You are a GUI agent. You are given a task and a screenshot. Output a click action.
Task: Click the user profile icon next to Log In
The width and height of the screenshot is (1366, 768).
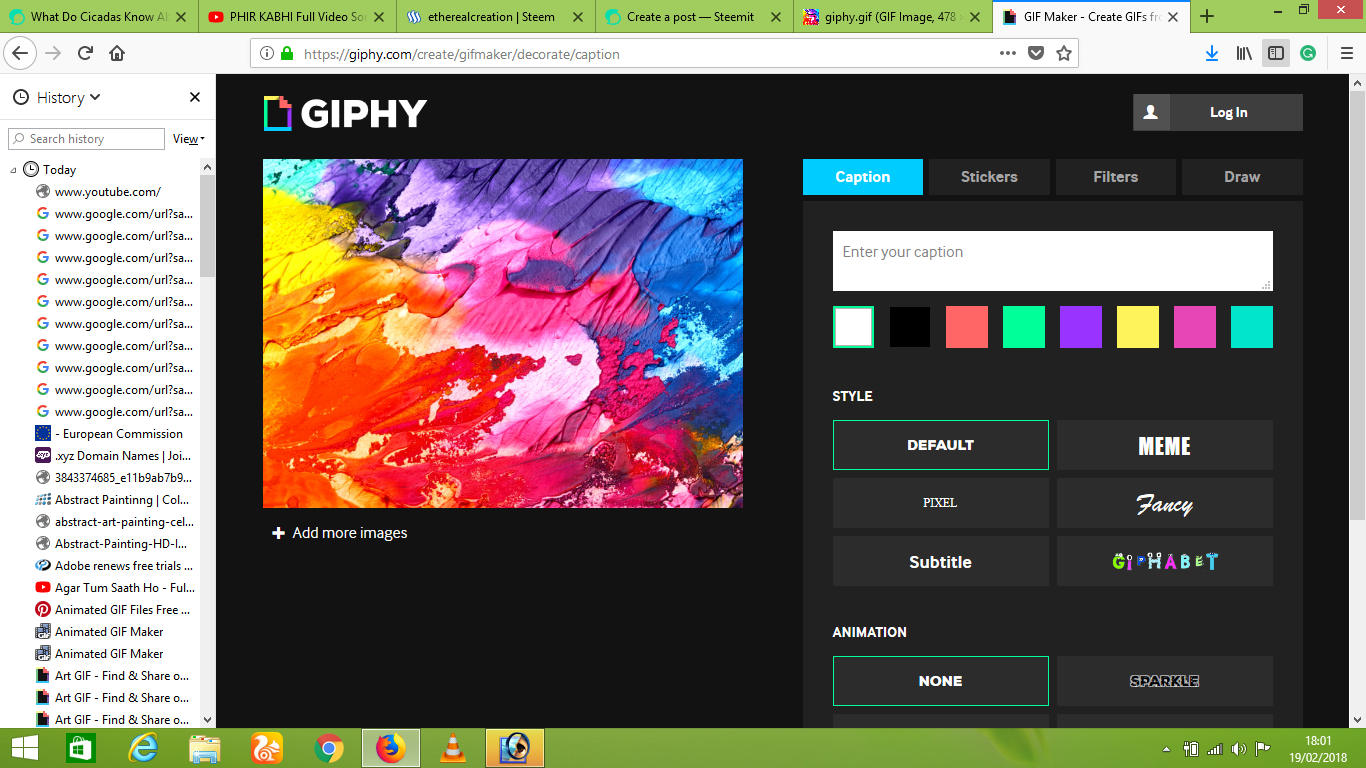pyautogui.click(x=1150, y=112)
